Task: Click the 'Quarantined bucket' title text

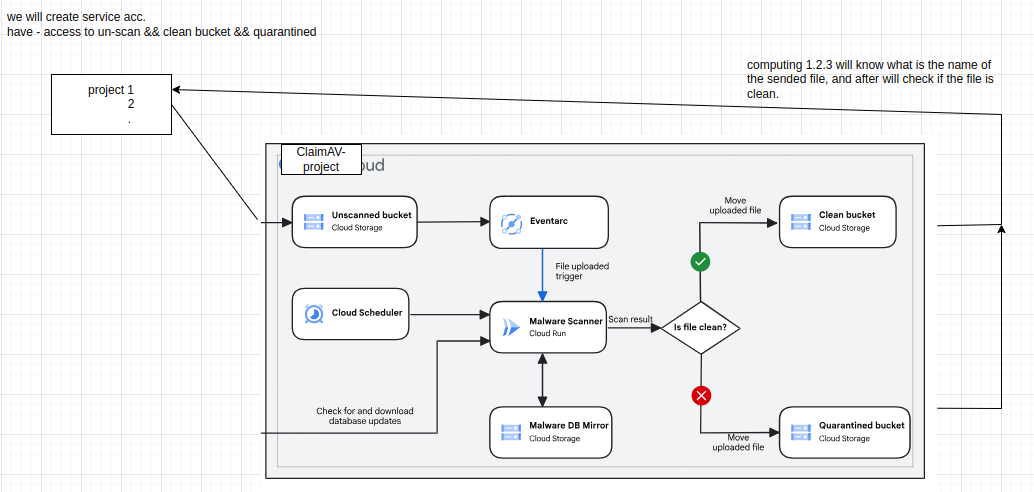Action: coord(862,425)
